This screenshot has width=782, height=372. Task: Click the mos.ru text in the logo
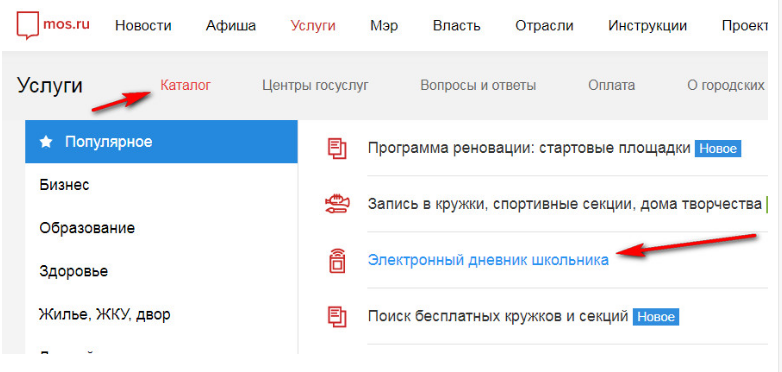click(67, 24)
